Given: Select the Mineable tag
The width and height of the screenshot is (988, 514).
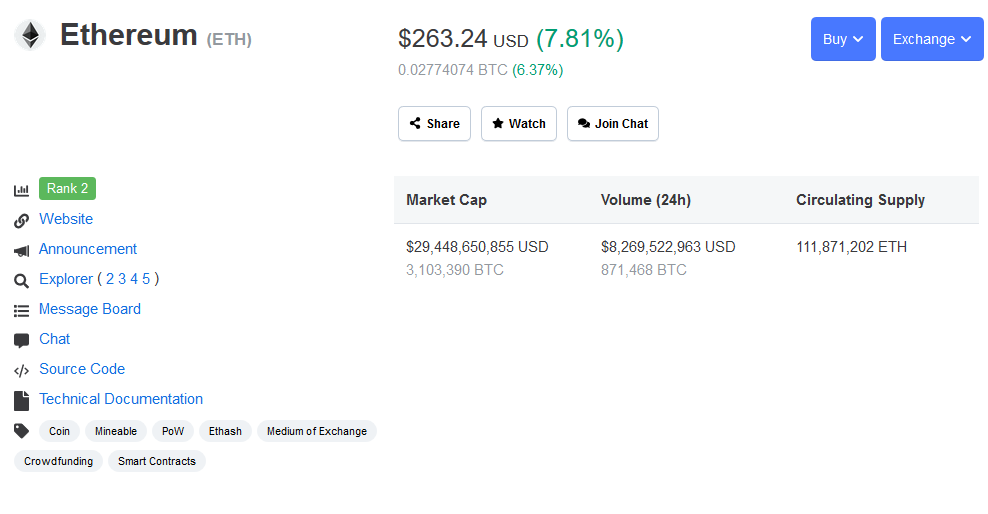Looking at the screenshot, I should tap(116, 431).
